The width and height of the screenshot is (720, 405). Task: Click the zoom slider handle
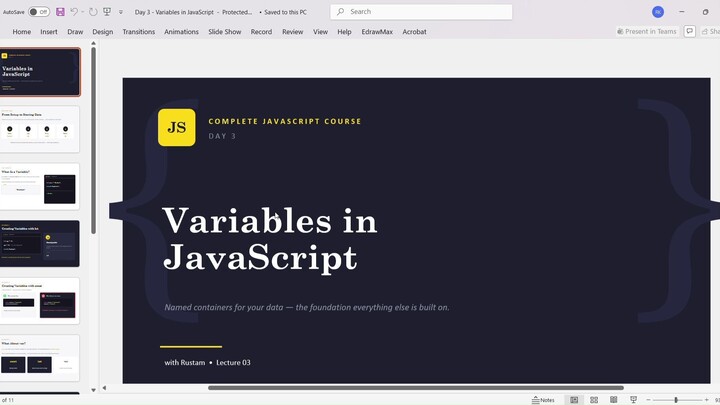coord(676,400)
